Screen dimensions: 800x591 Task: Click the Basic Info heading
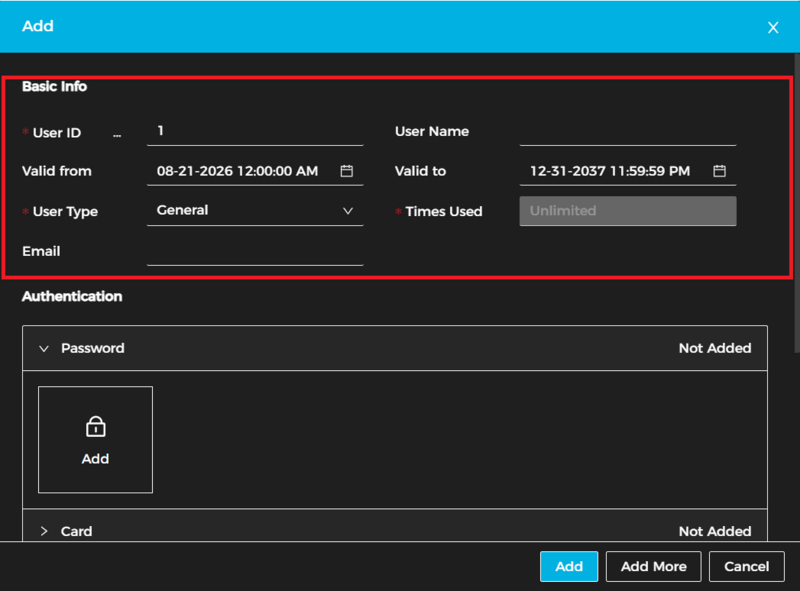coord(55,86)
